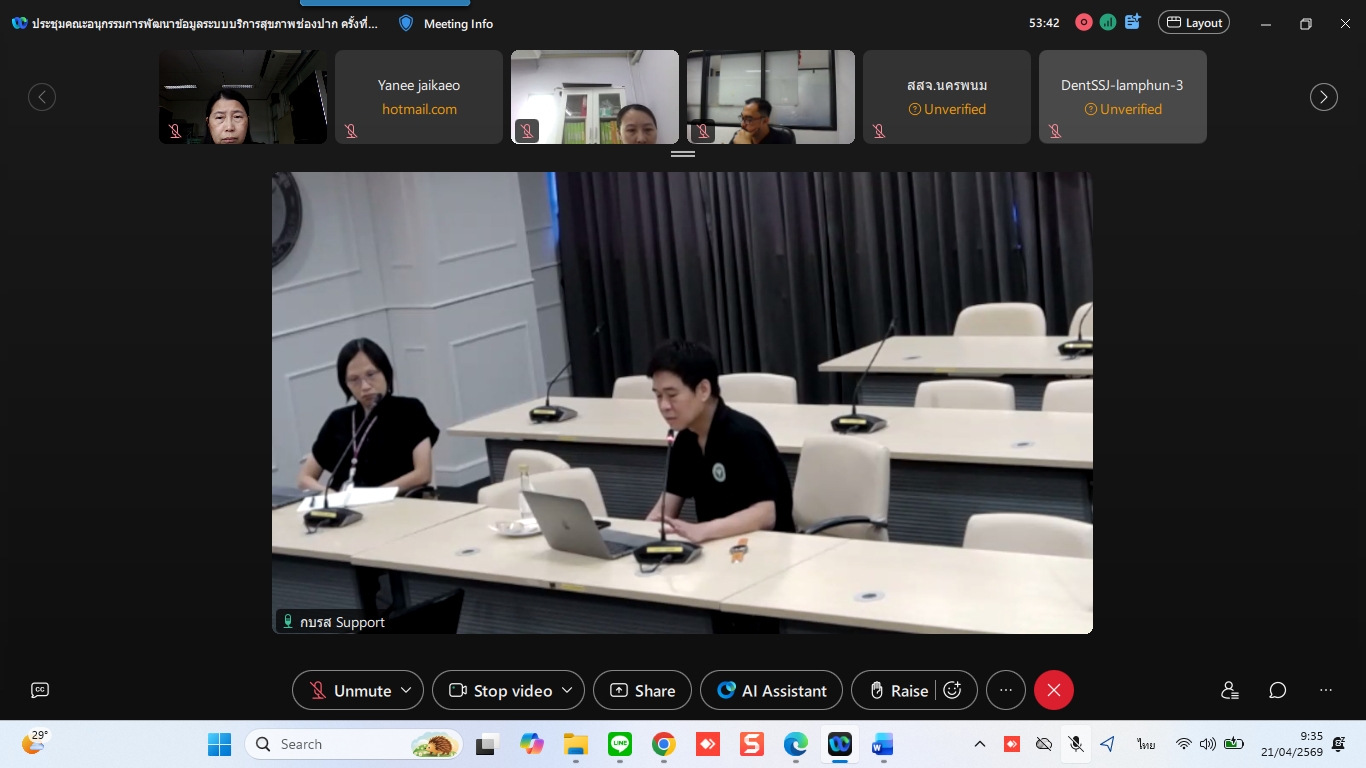Toggle Raise hand button

pos(897,690)
